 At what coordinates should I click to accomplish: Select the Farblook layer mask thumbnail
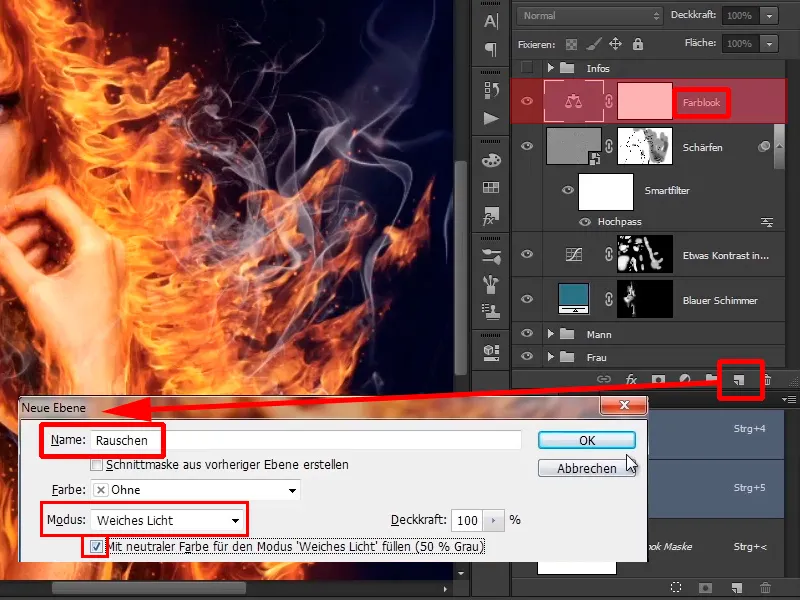645,101
